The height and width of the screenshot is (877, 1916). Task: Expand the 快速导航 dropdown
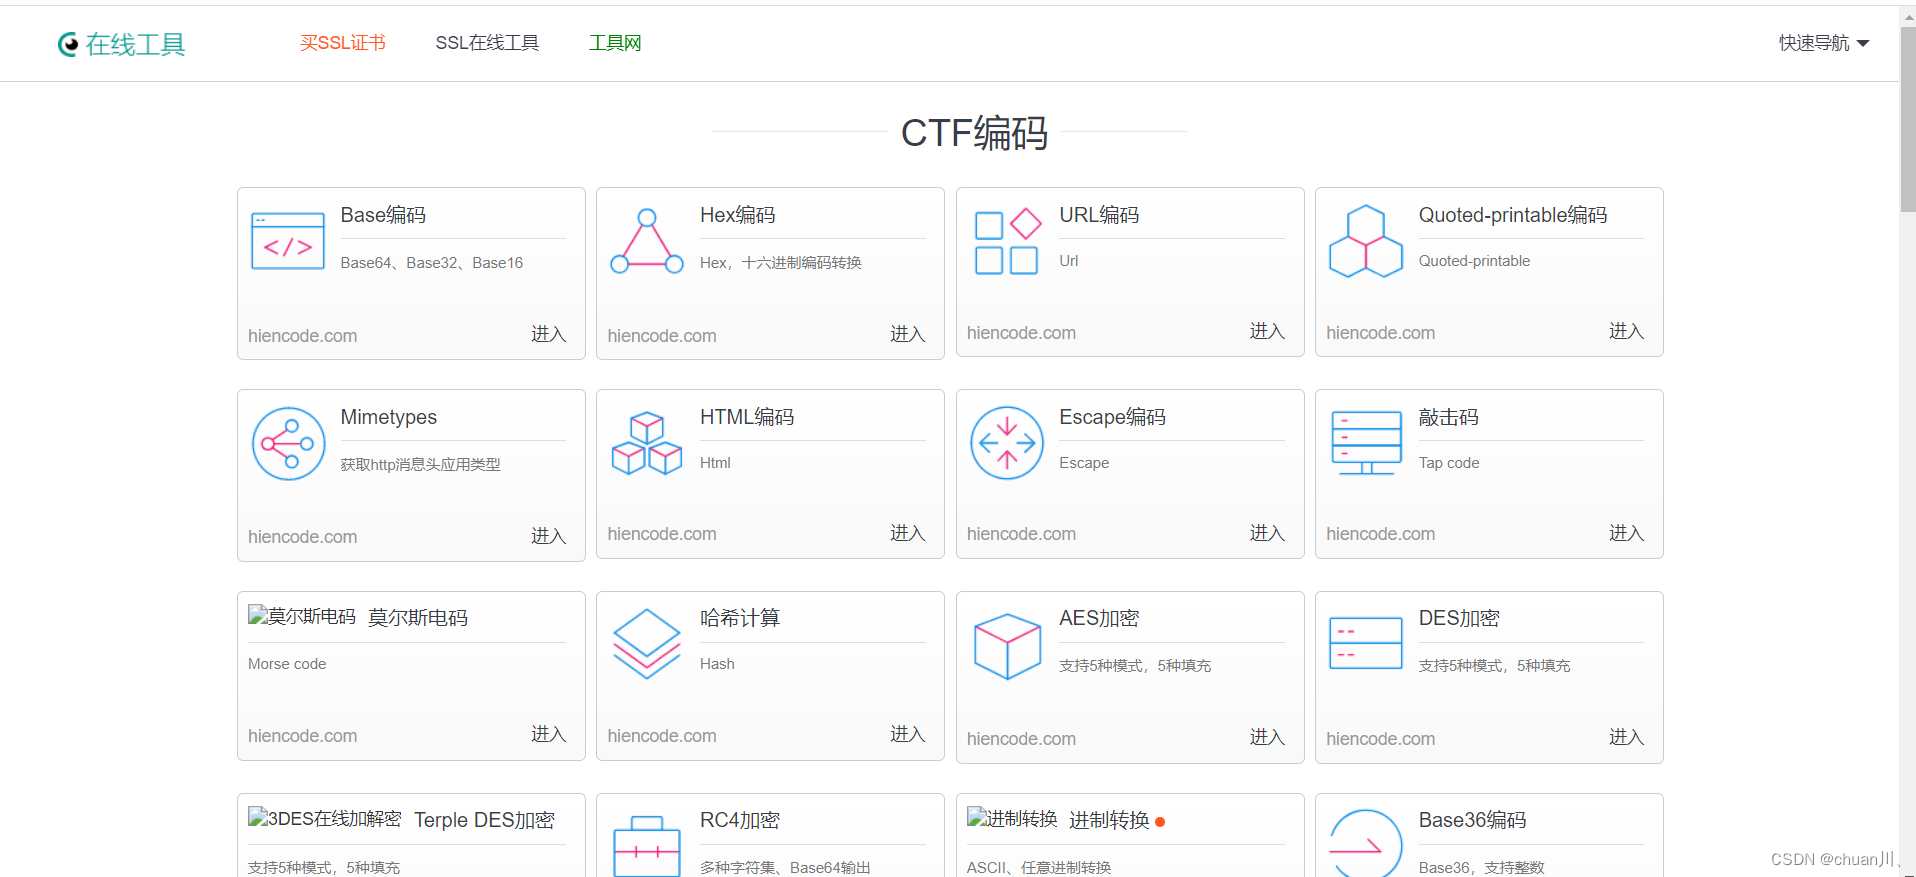[x=1823, y=43]
